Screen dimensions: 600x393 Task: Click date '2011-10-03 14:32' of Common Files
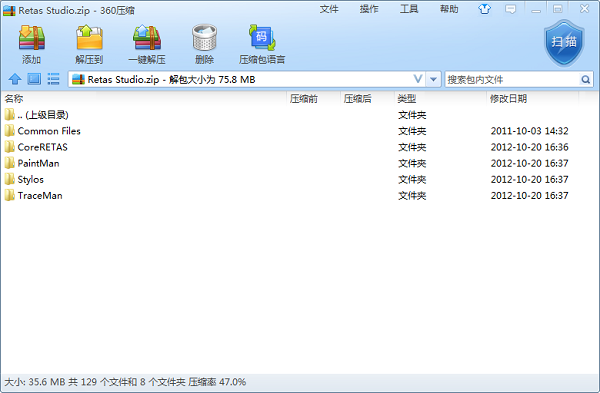[x=530, y=131]
